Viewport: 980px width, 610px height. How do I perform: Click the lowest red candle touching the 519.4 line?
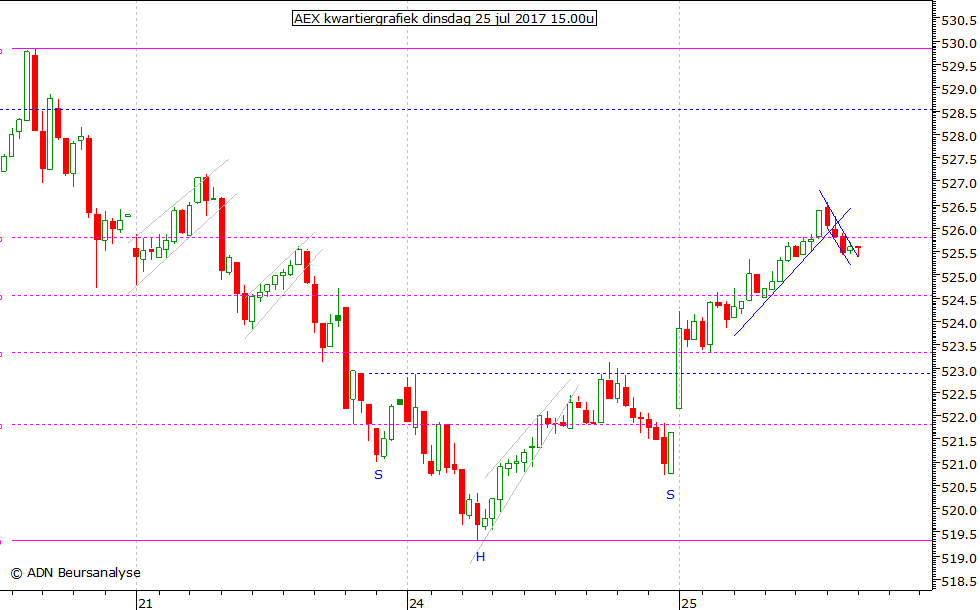[478, 516]
